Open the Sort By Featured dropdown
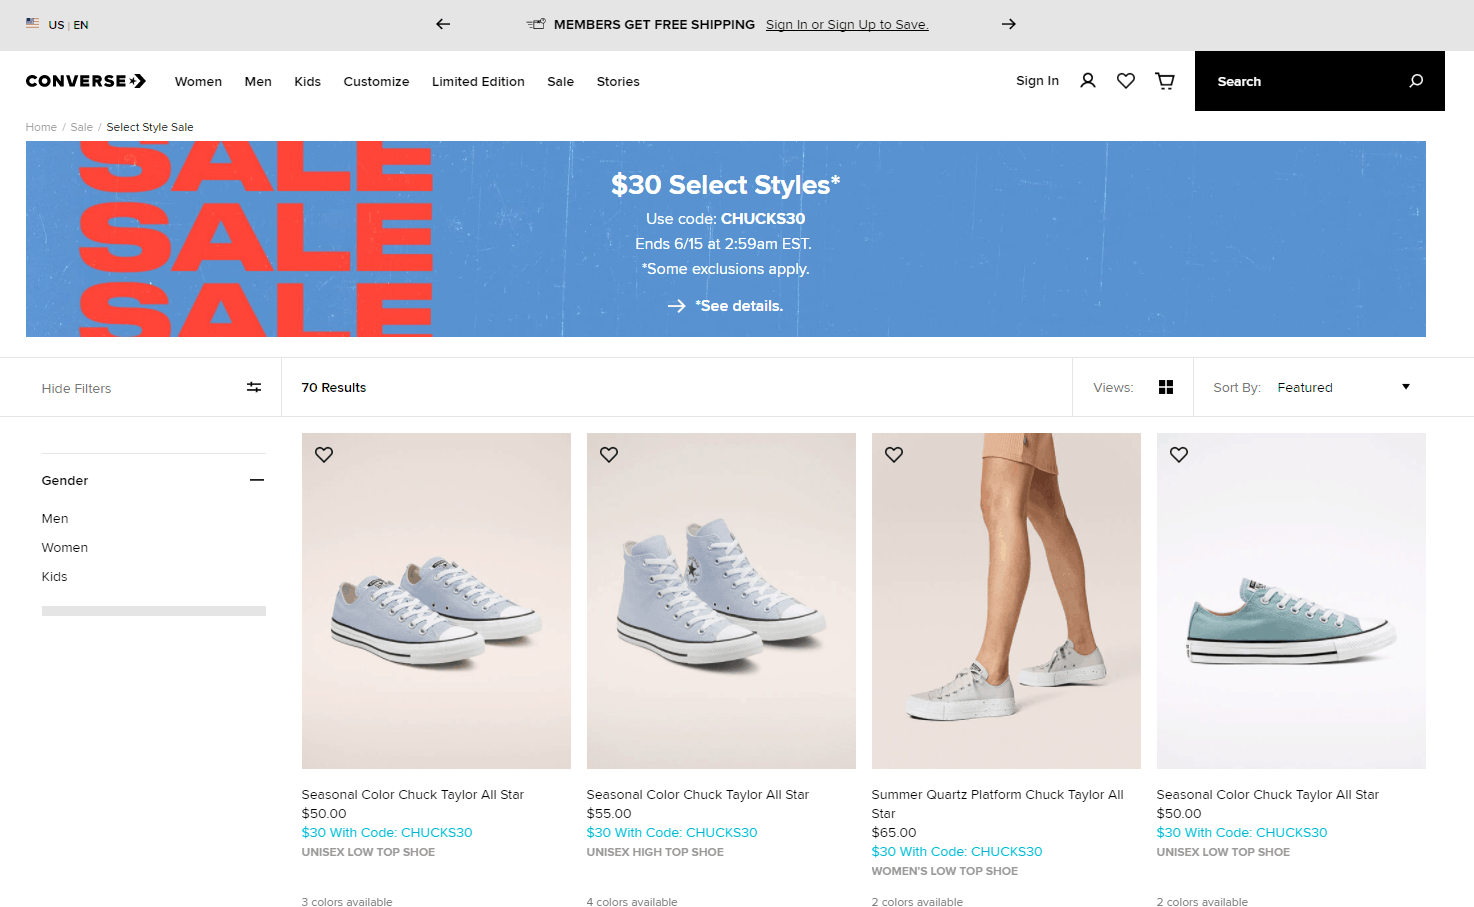This screenshot has width=1474, height=907. (x=1343, y=387)
